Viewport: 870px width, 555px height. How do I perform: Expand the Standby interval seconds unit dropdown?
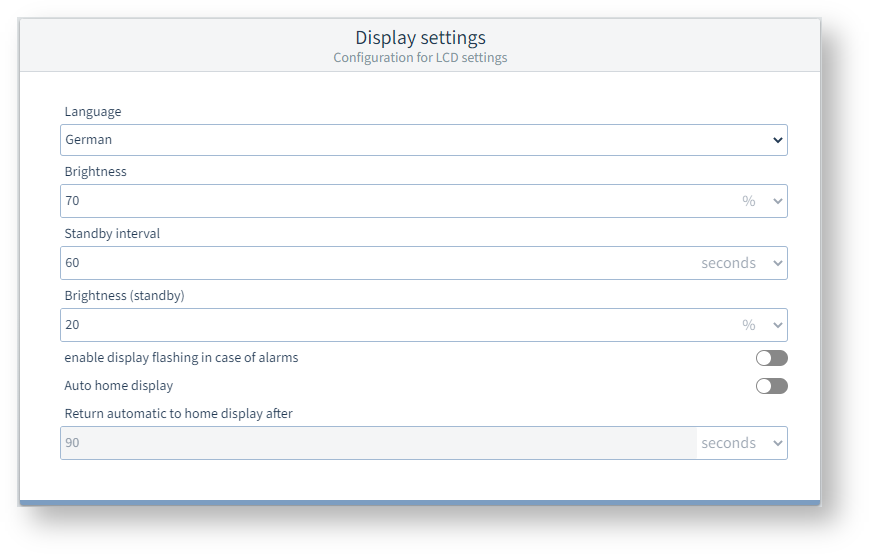(x=742, y=263)
